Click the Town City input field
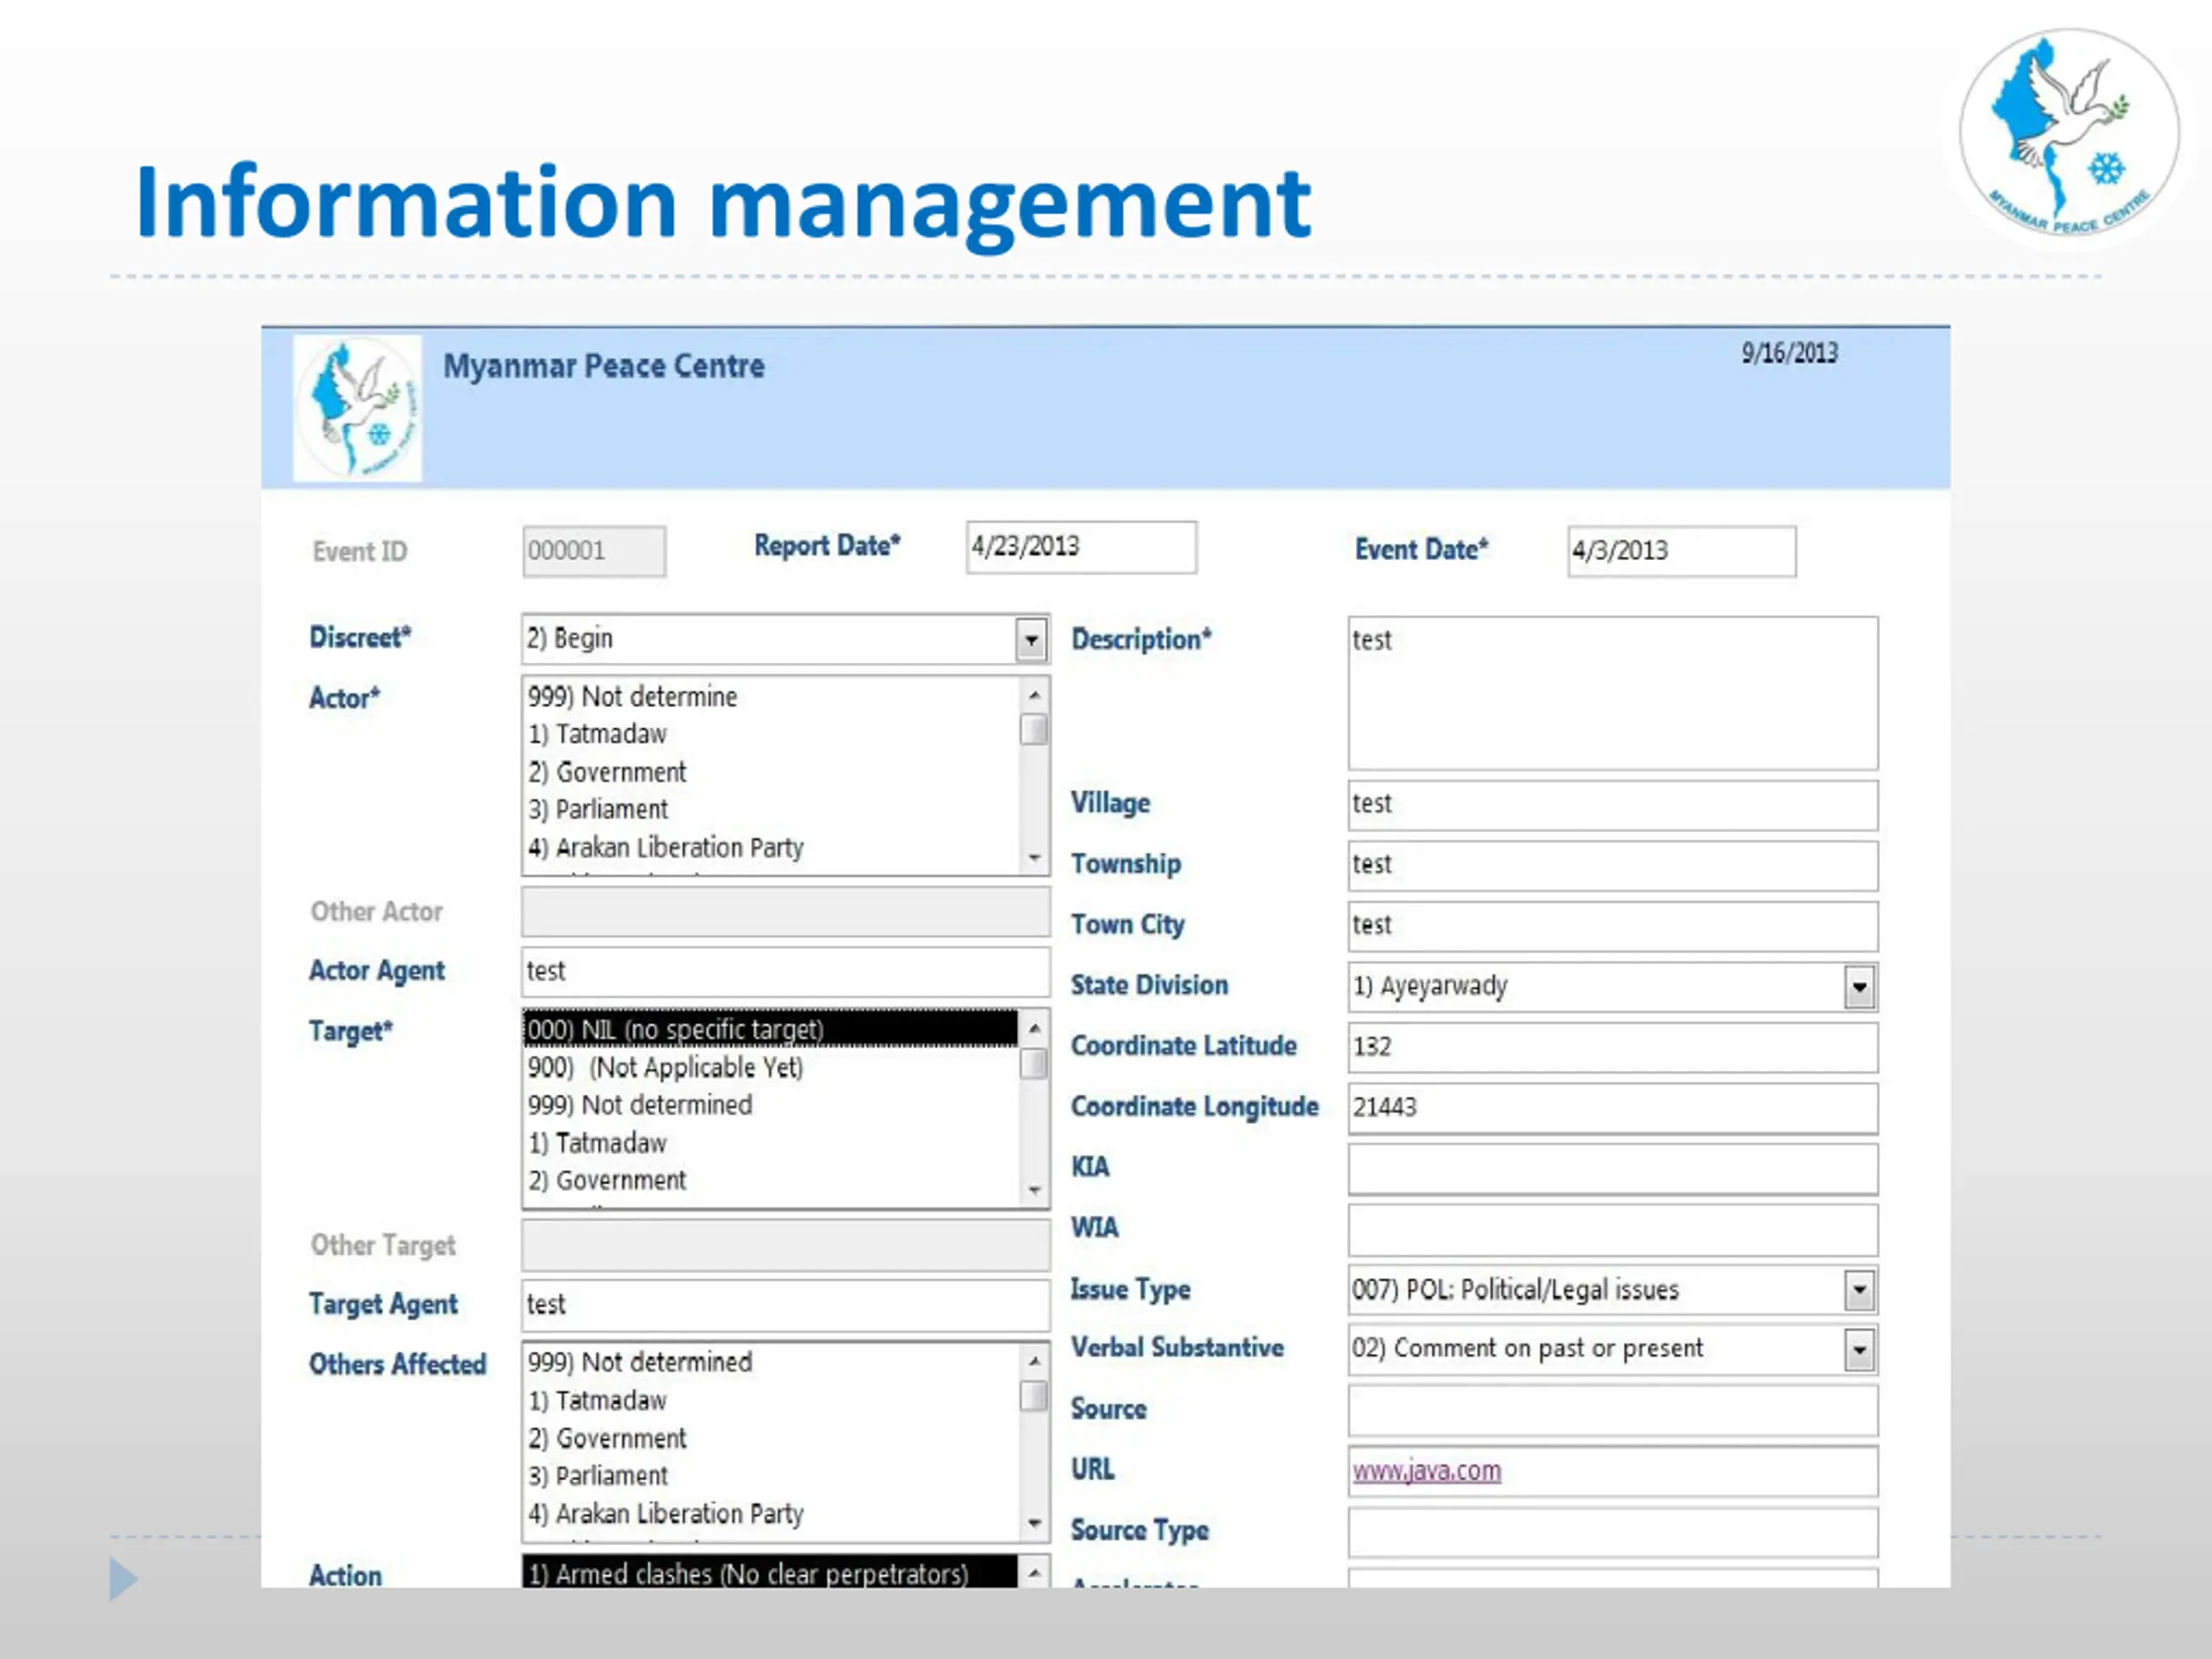The image size is (2212, 1659). (x=1612, y=926)
